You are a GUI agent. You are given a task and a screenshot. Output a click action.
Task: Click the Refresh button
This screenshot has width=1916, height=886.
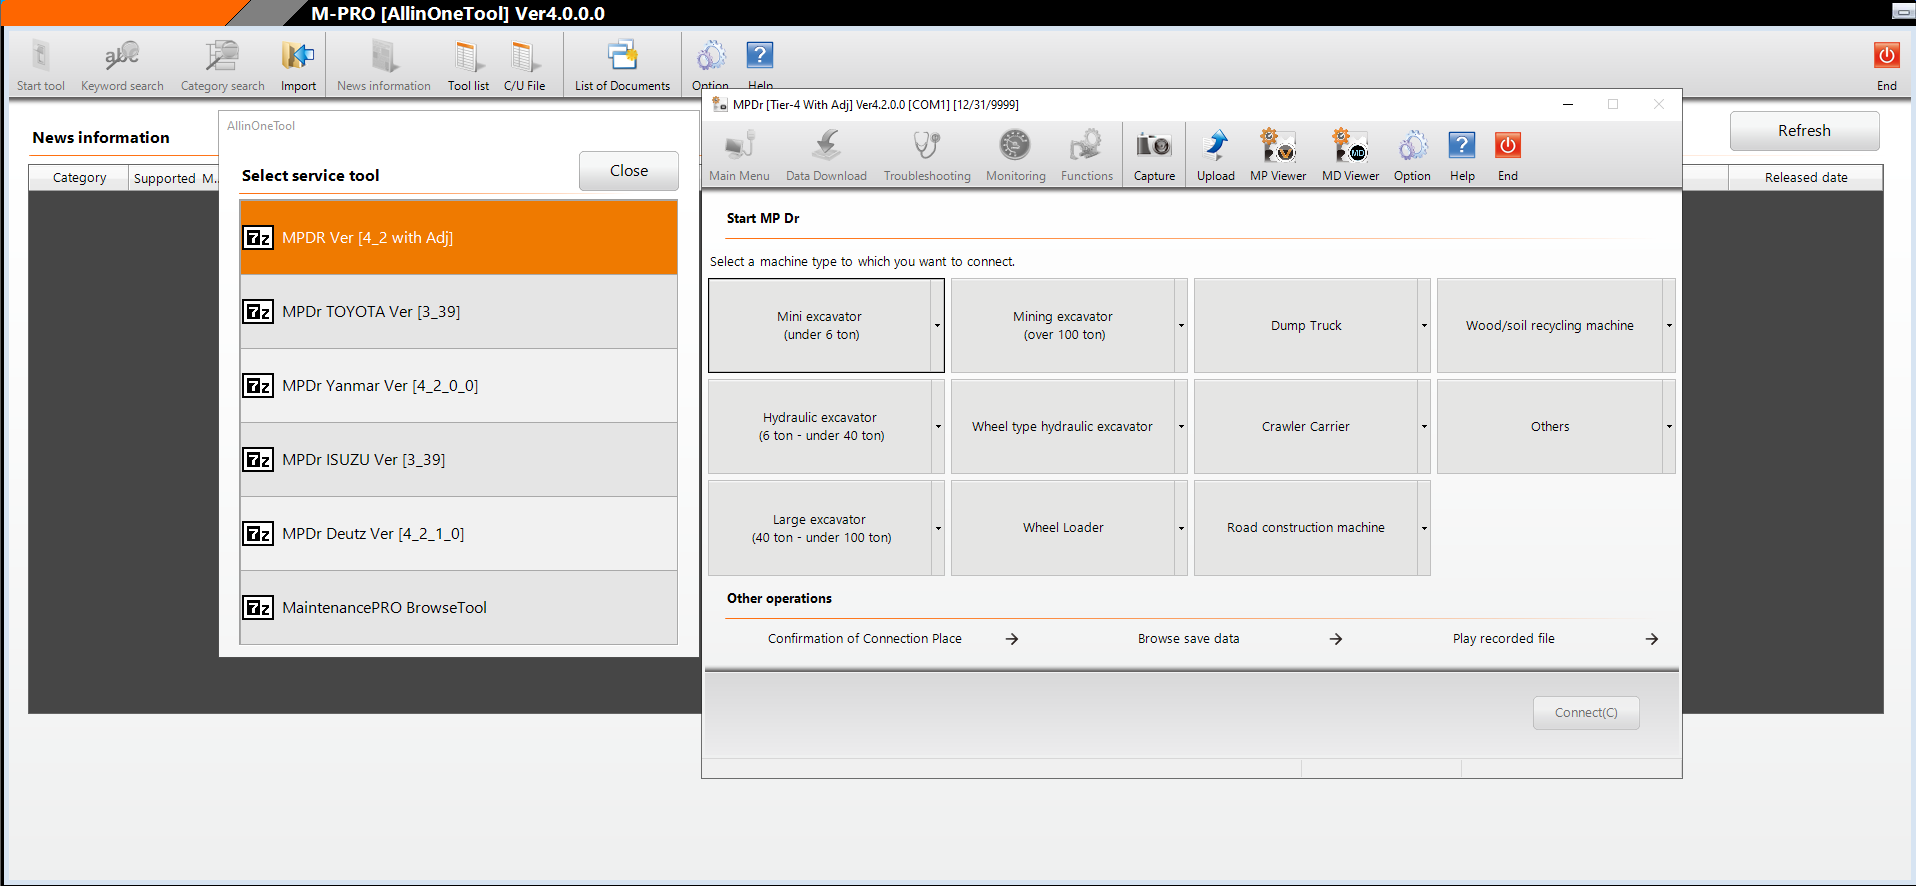tap(1804, 131)
